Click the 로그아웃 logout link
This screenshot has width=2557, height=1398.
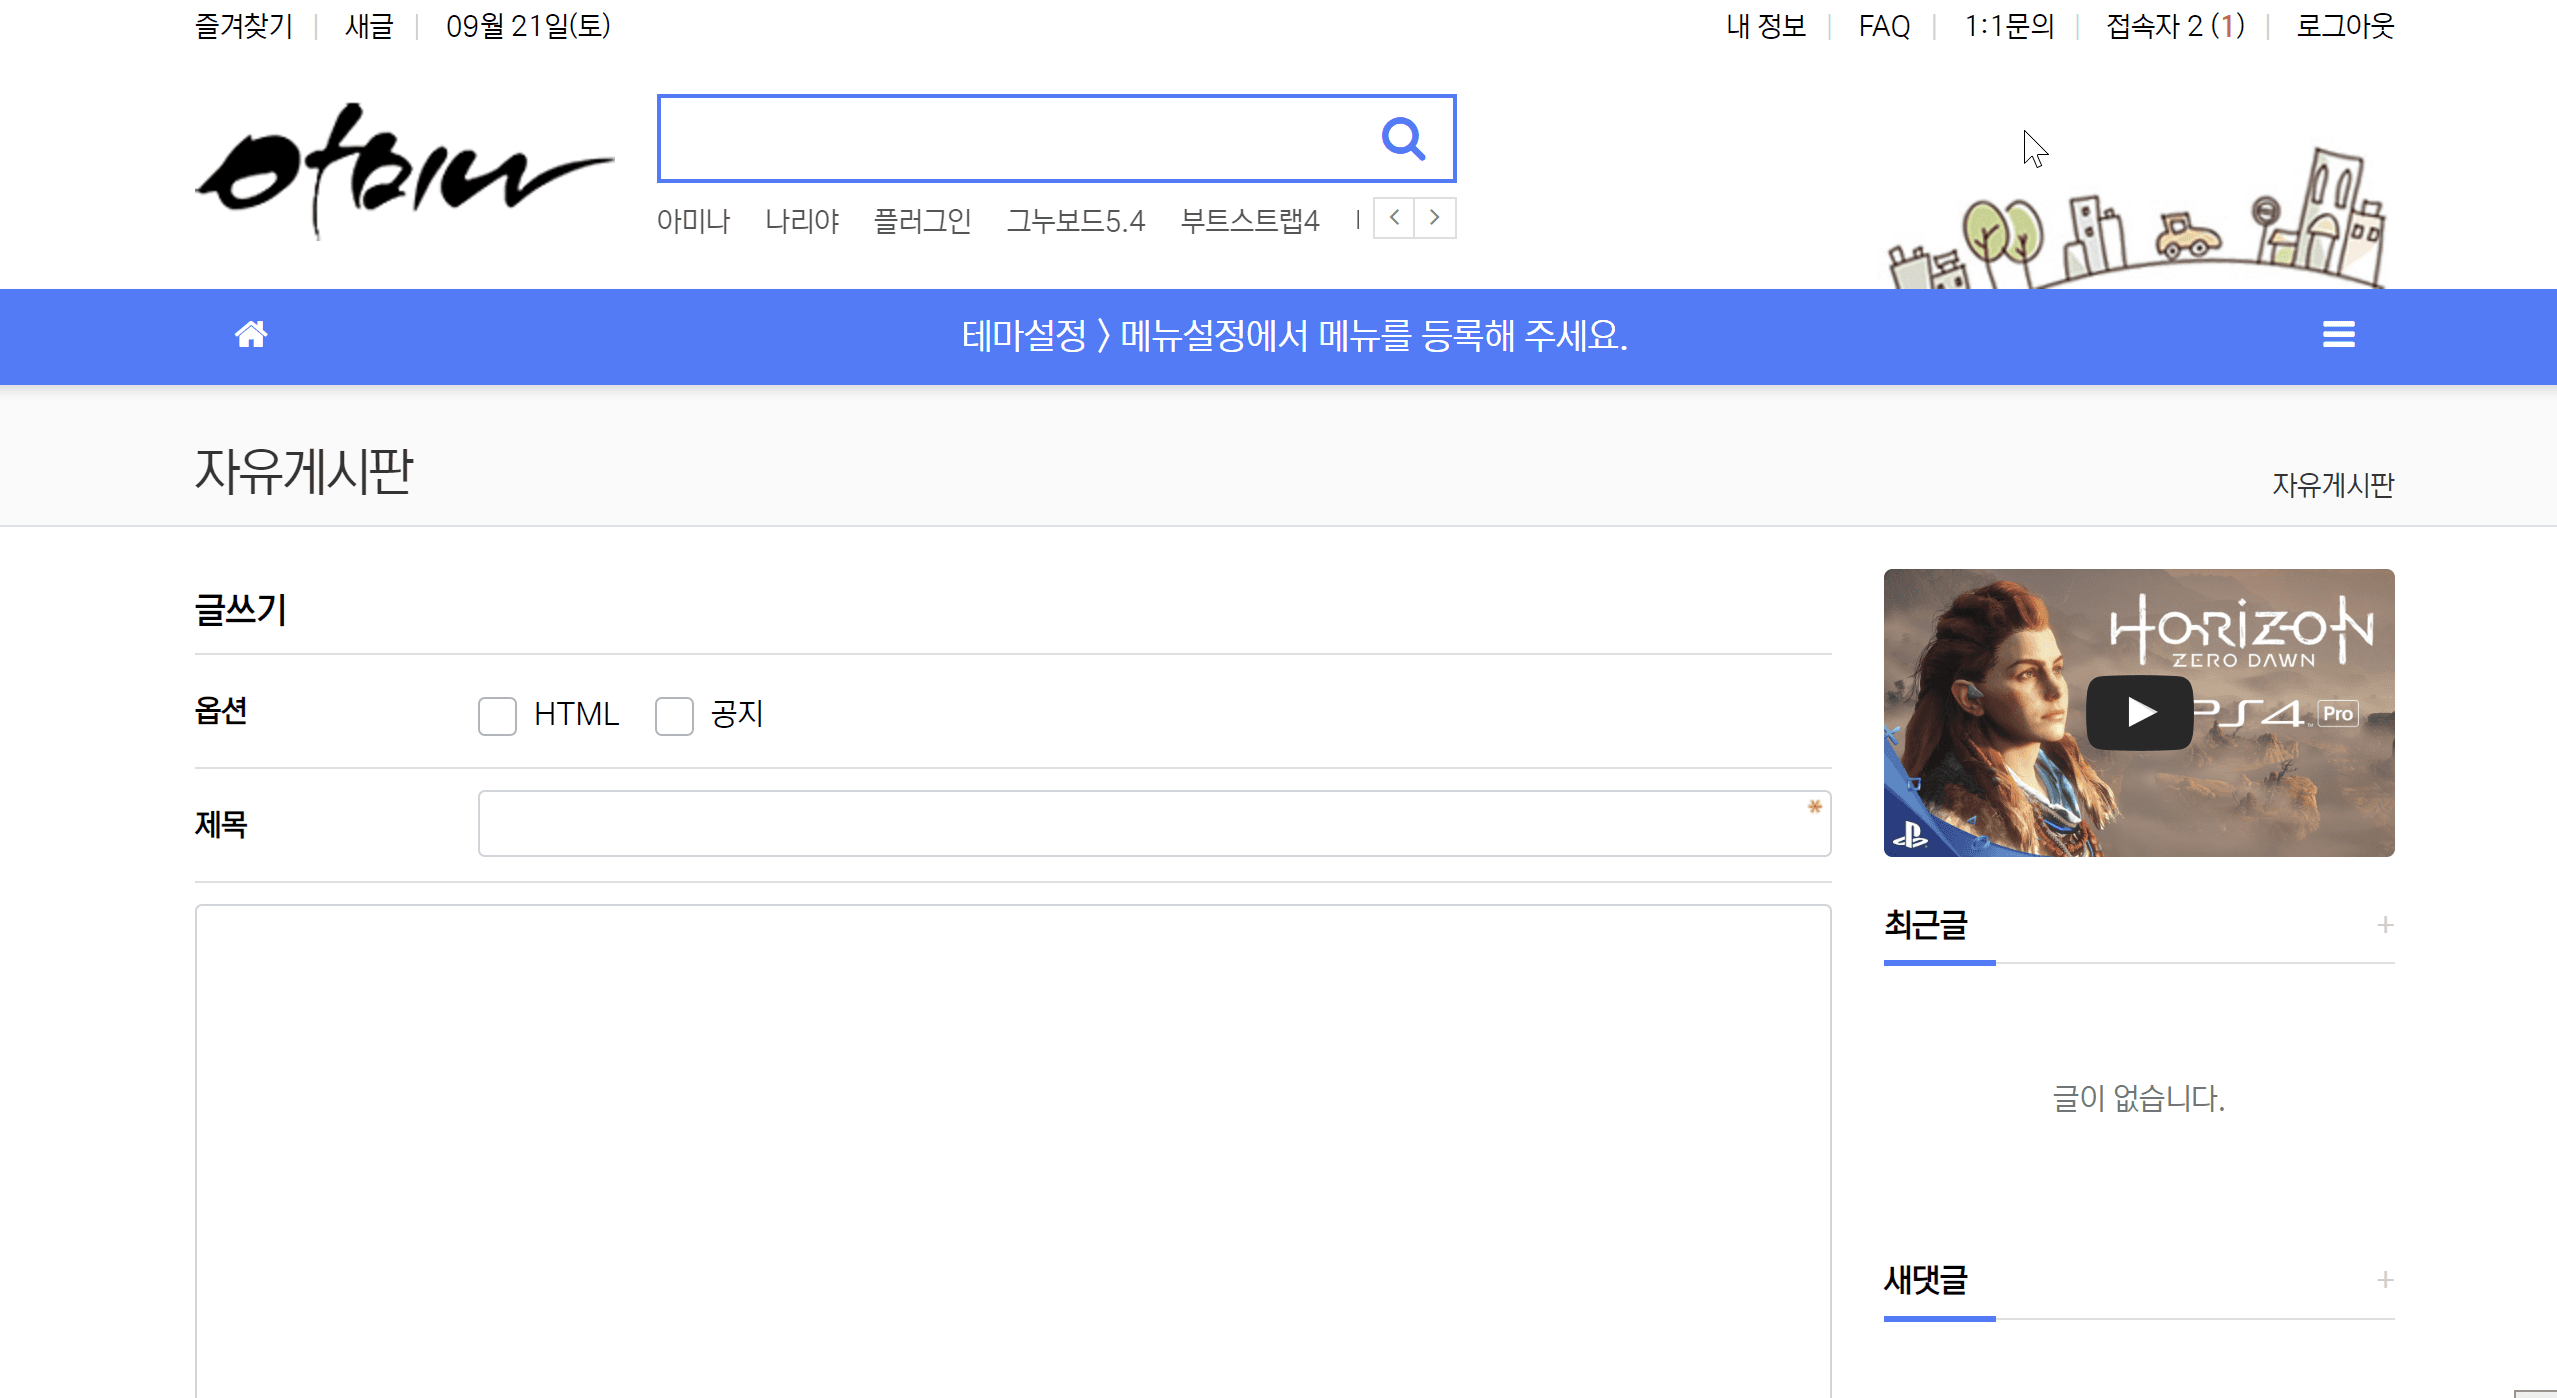2345,26
